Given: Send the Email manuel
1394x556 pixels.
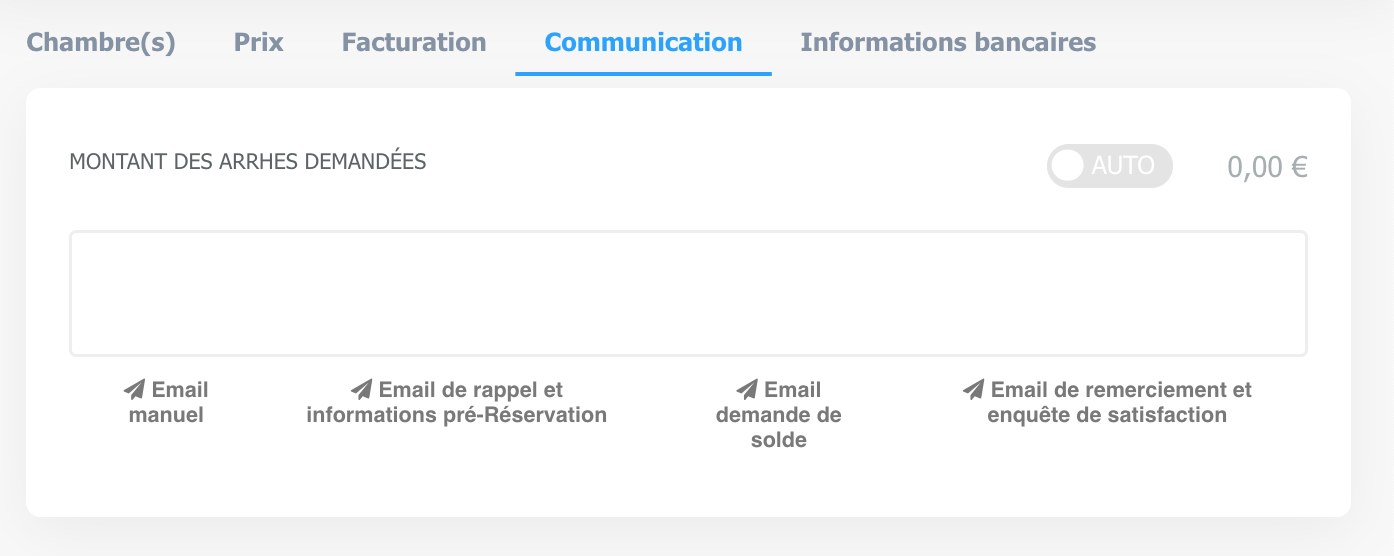Looking at the screenshot, I should pos(166,402).
